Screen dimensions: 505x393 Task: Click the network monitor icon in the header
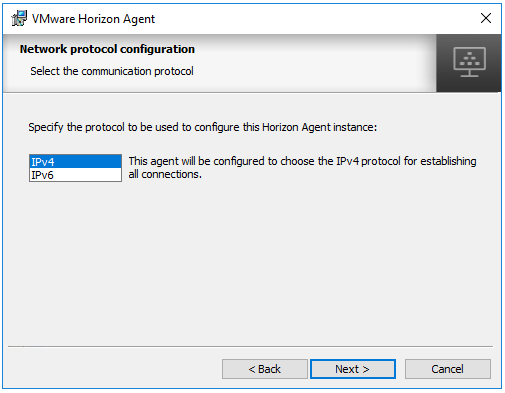469,62
